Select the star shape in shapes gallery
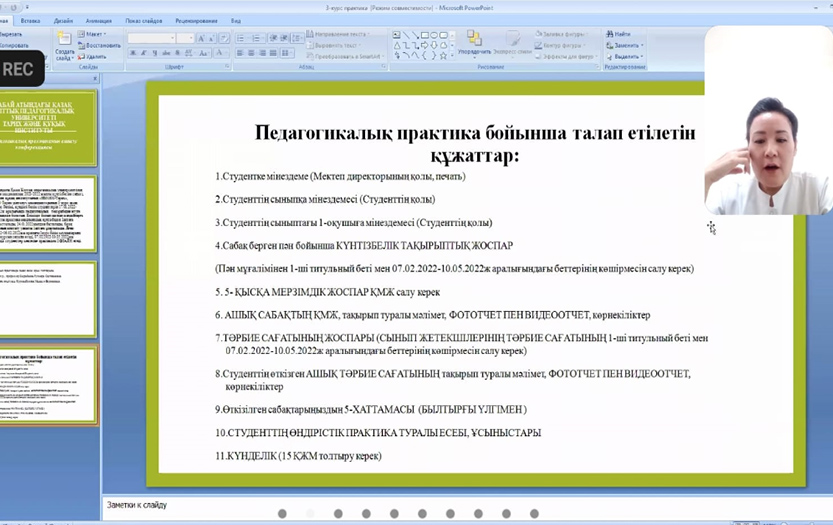The height and width of the screenshot is (525, 833). click(x=445, y=55)
